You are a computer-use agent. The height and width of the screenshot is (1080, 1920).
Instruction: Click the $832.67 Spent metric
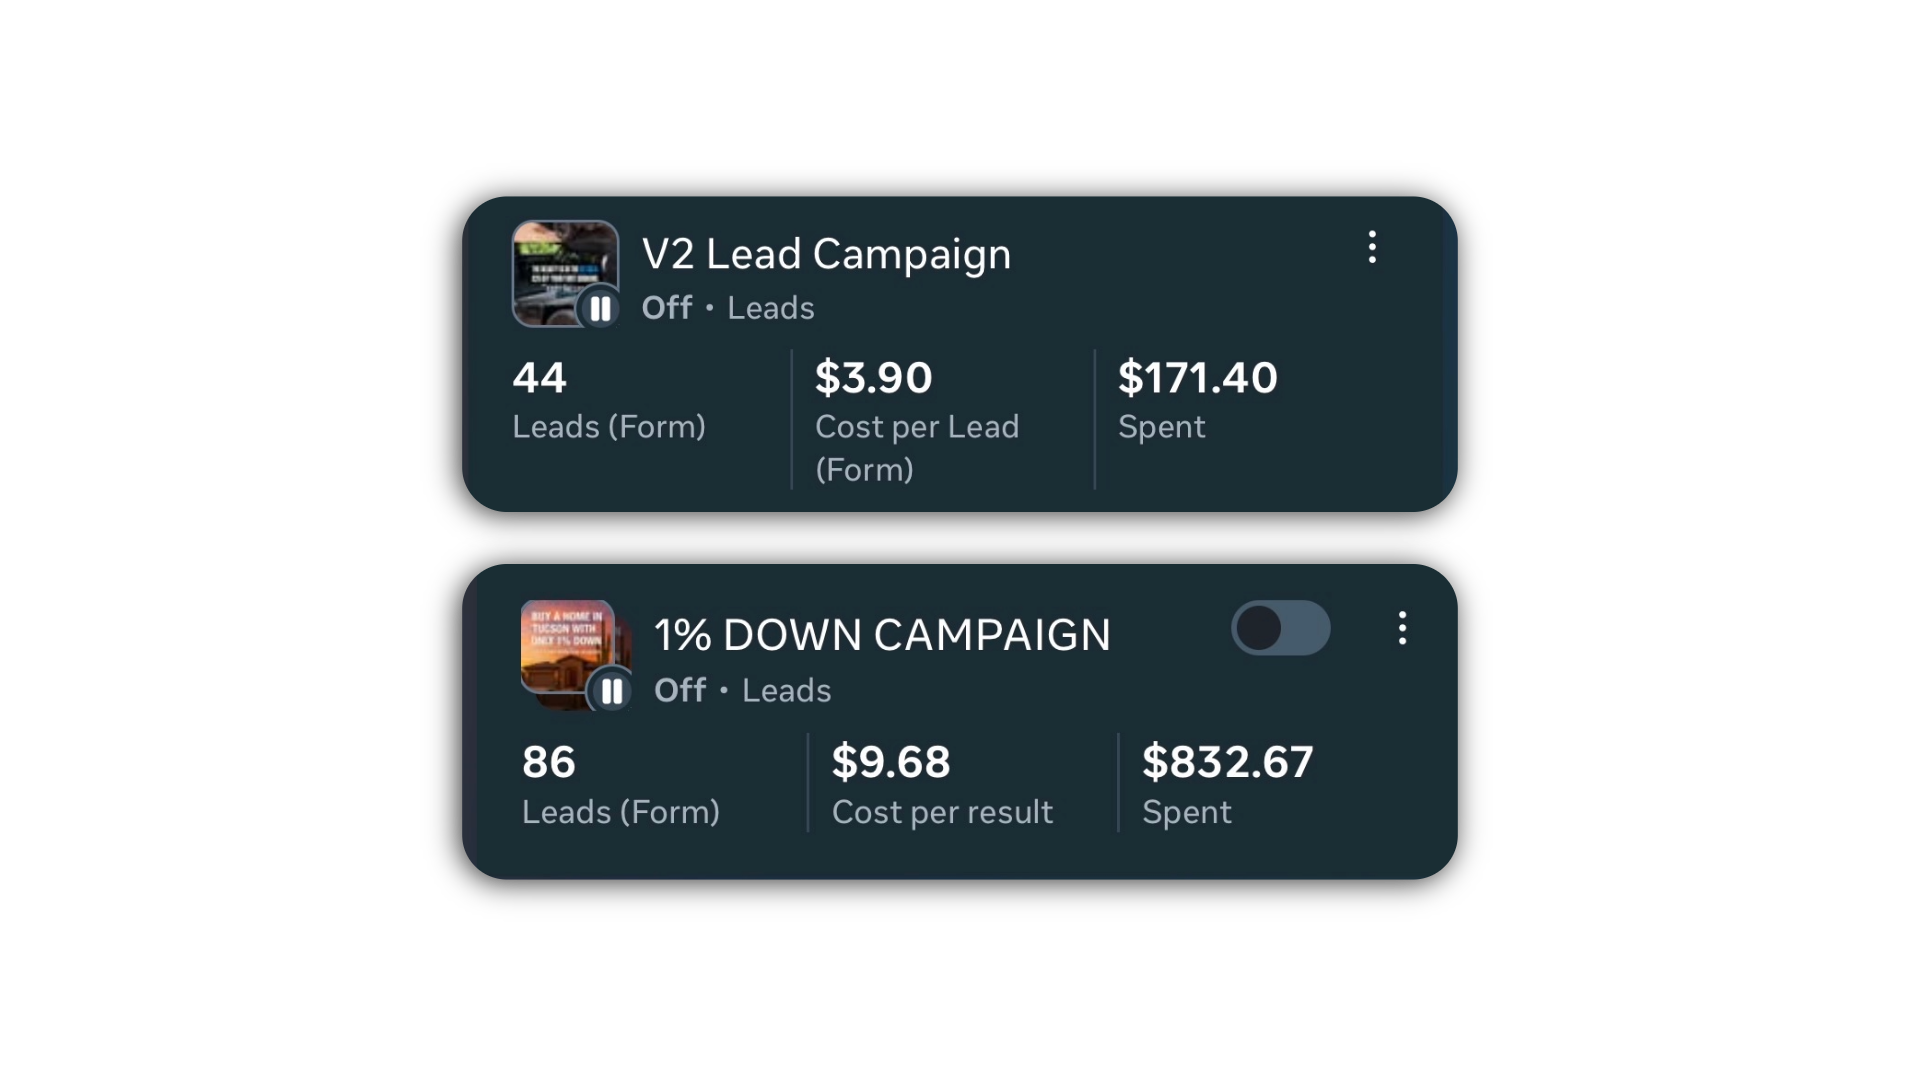(x=1227, y=762)
